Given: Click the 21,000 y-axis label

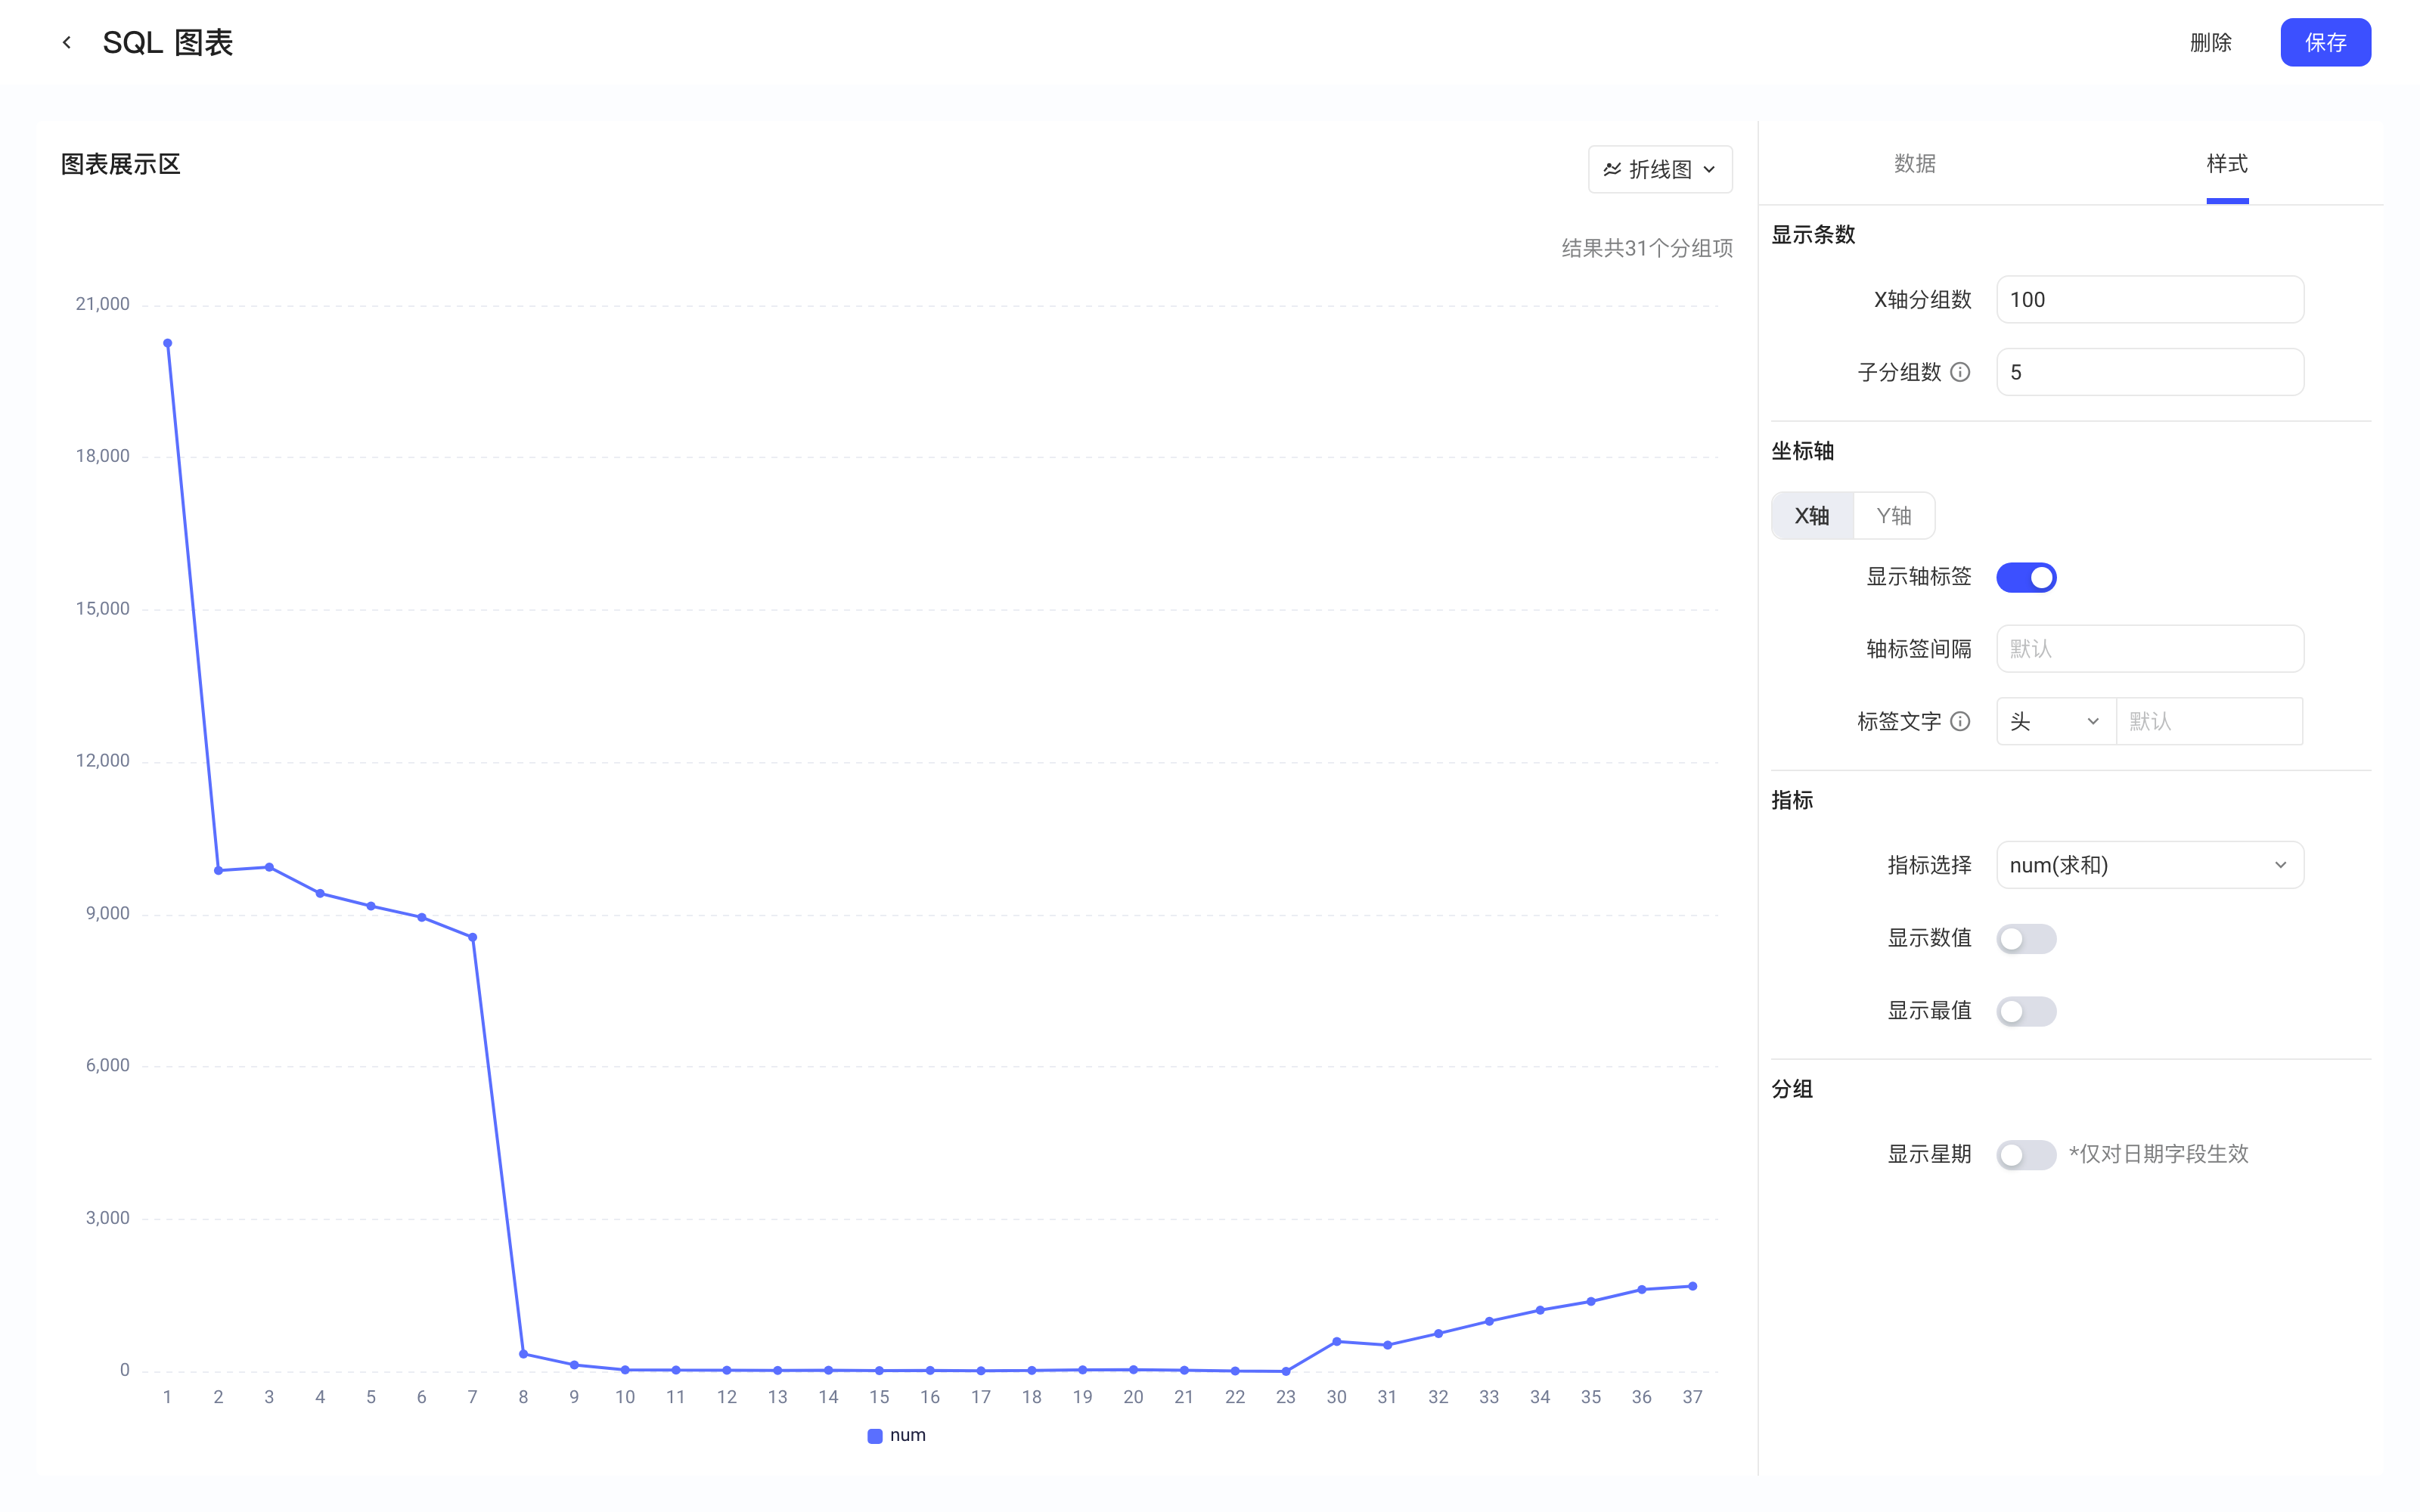Looking at the screenshot, I should point(102,304).
